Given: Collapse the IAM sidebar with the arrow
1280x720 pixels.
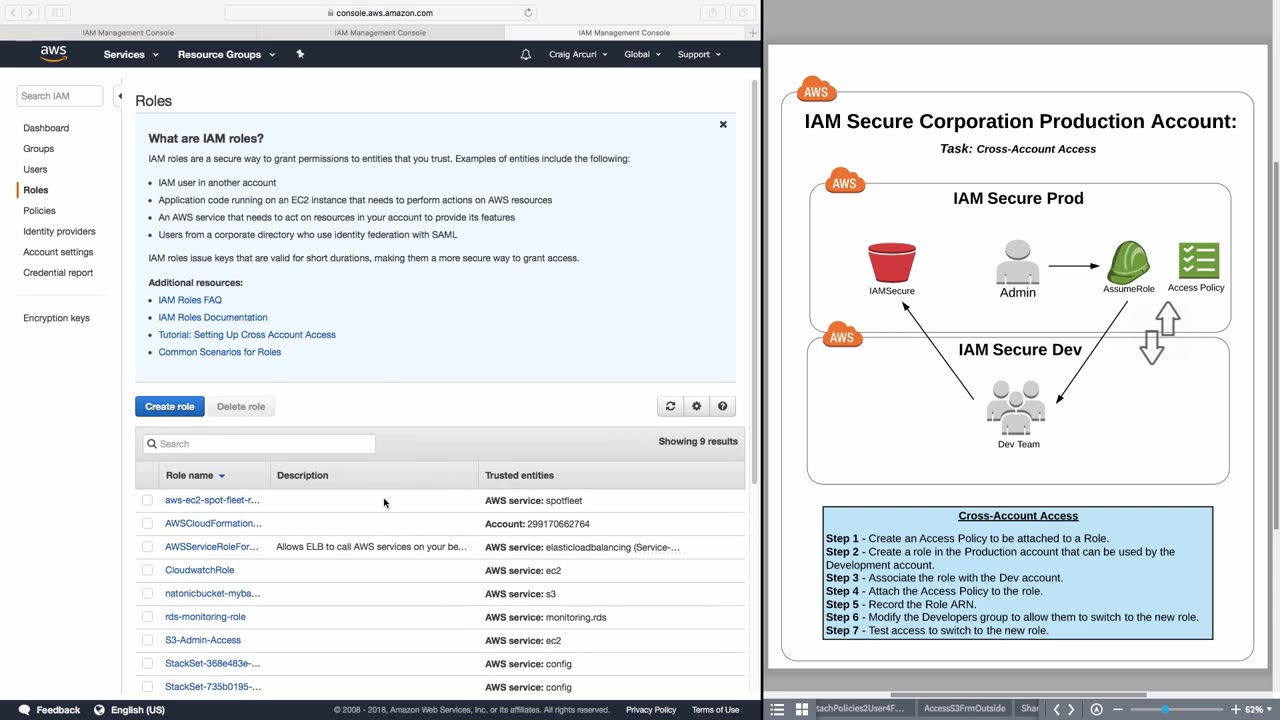Looking at the screenshot, I should point(119,96).
